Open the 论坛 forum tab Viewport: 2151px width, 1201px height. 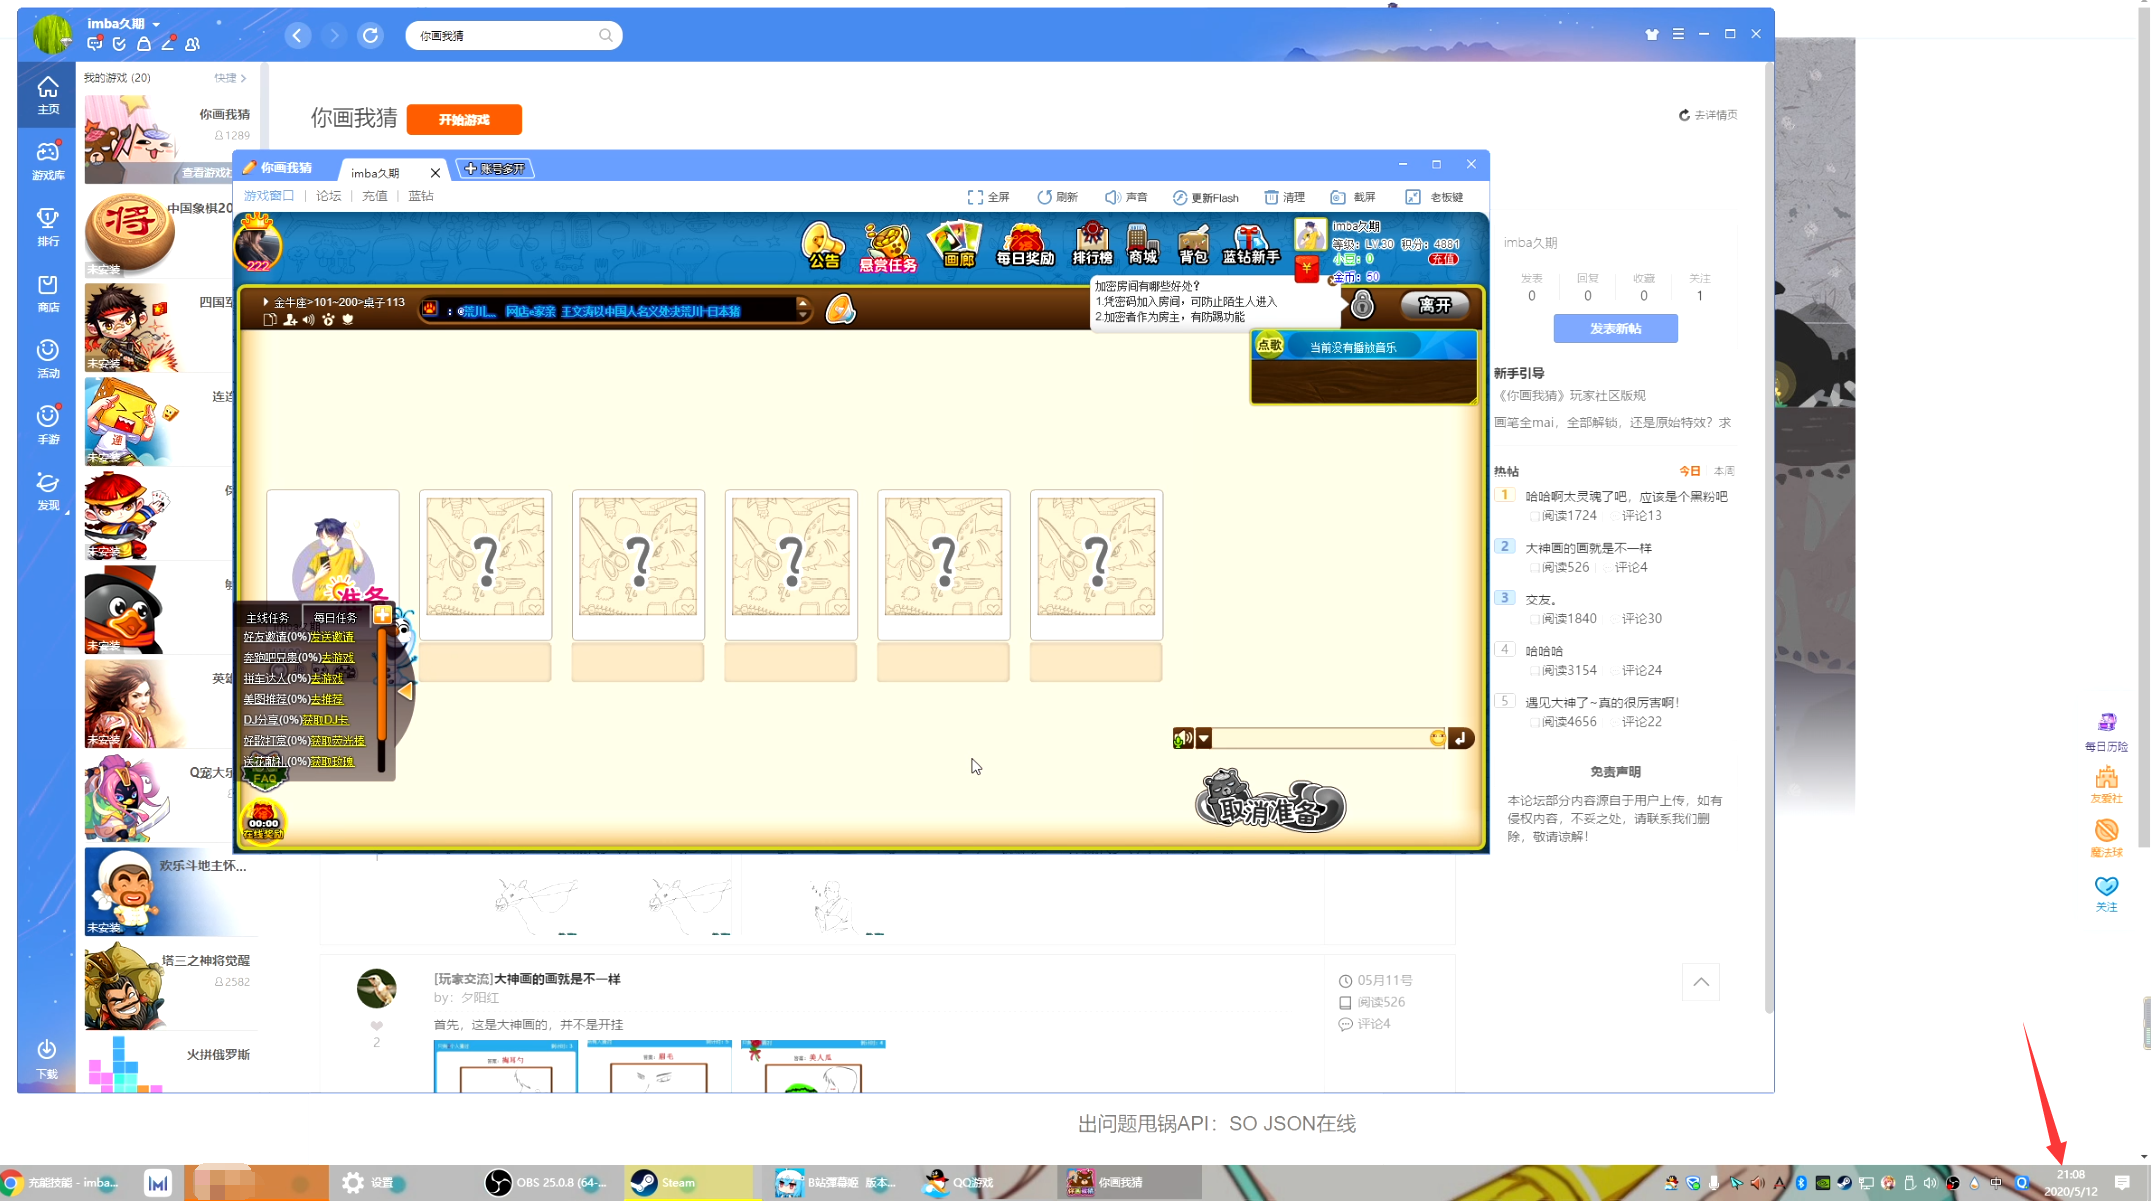coord(328,196)
